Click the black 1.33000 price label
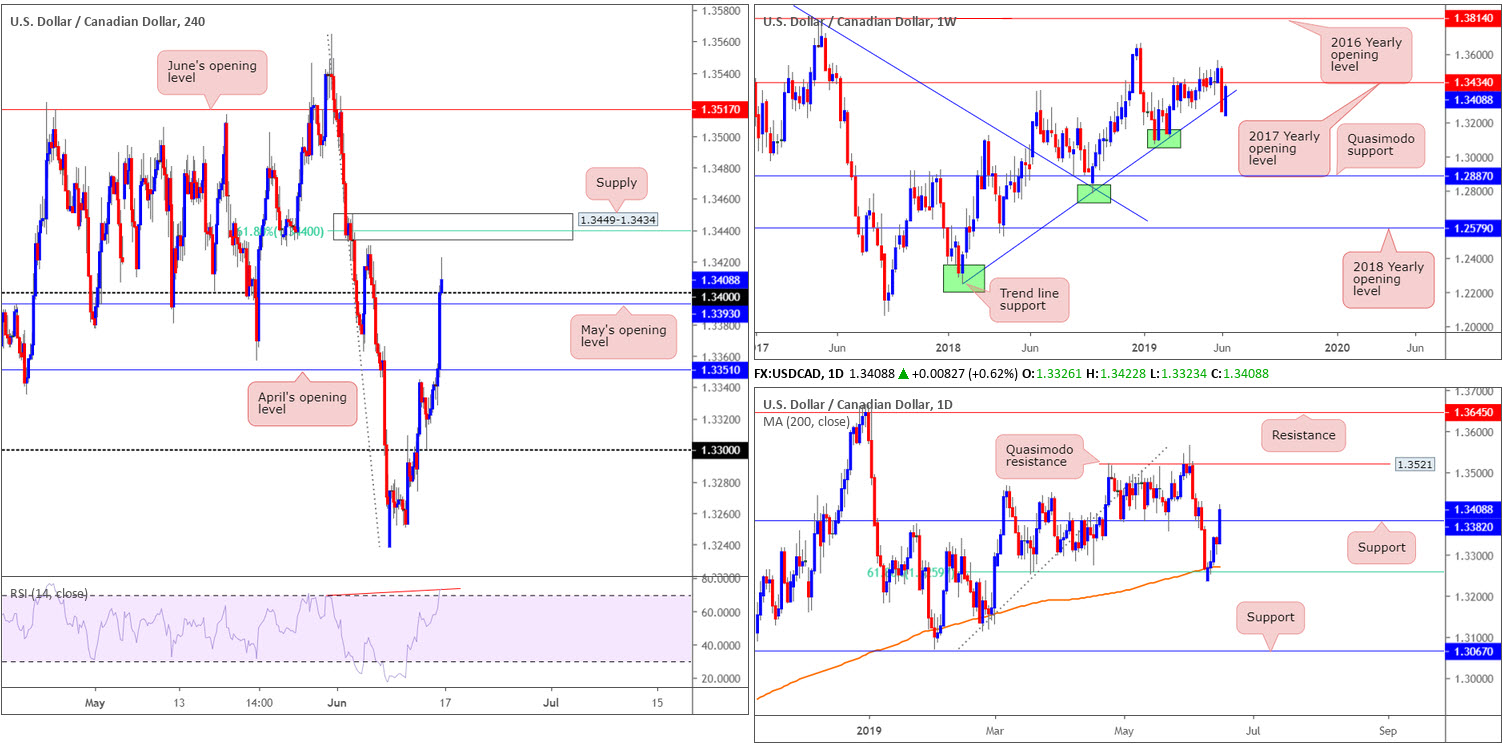The image size is (1503, 747). coord(719,450)
